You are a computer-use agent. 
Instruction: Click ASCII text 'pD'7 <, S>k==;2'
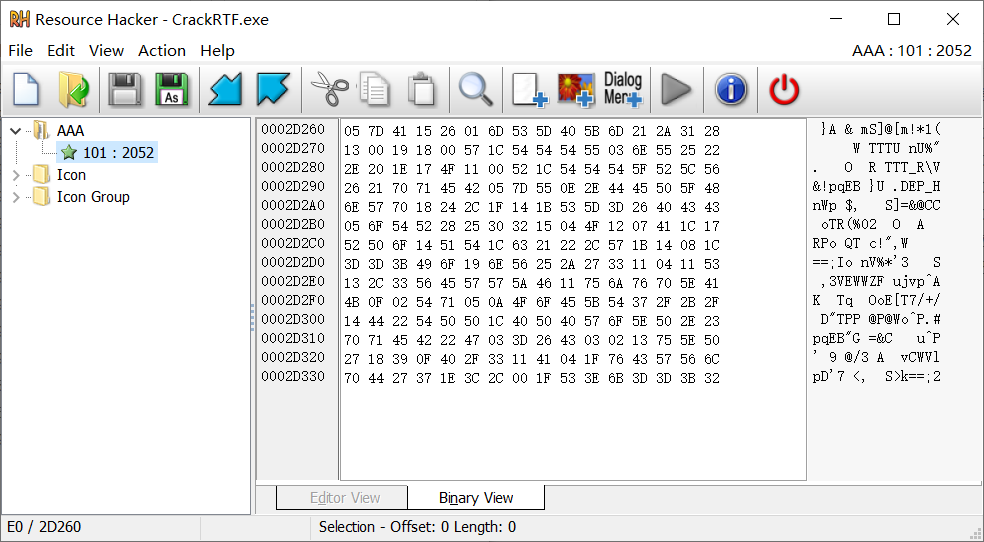point(876,376)
